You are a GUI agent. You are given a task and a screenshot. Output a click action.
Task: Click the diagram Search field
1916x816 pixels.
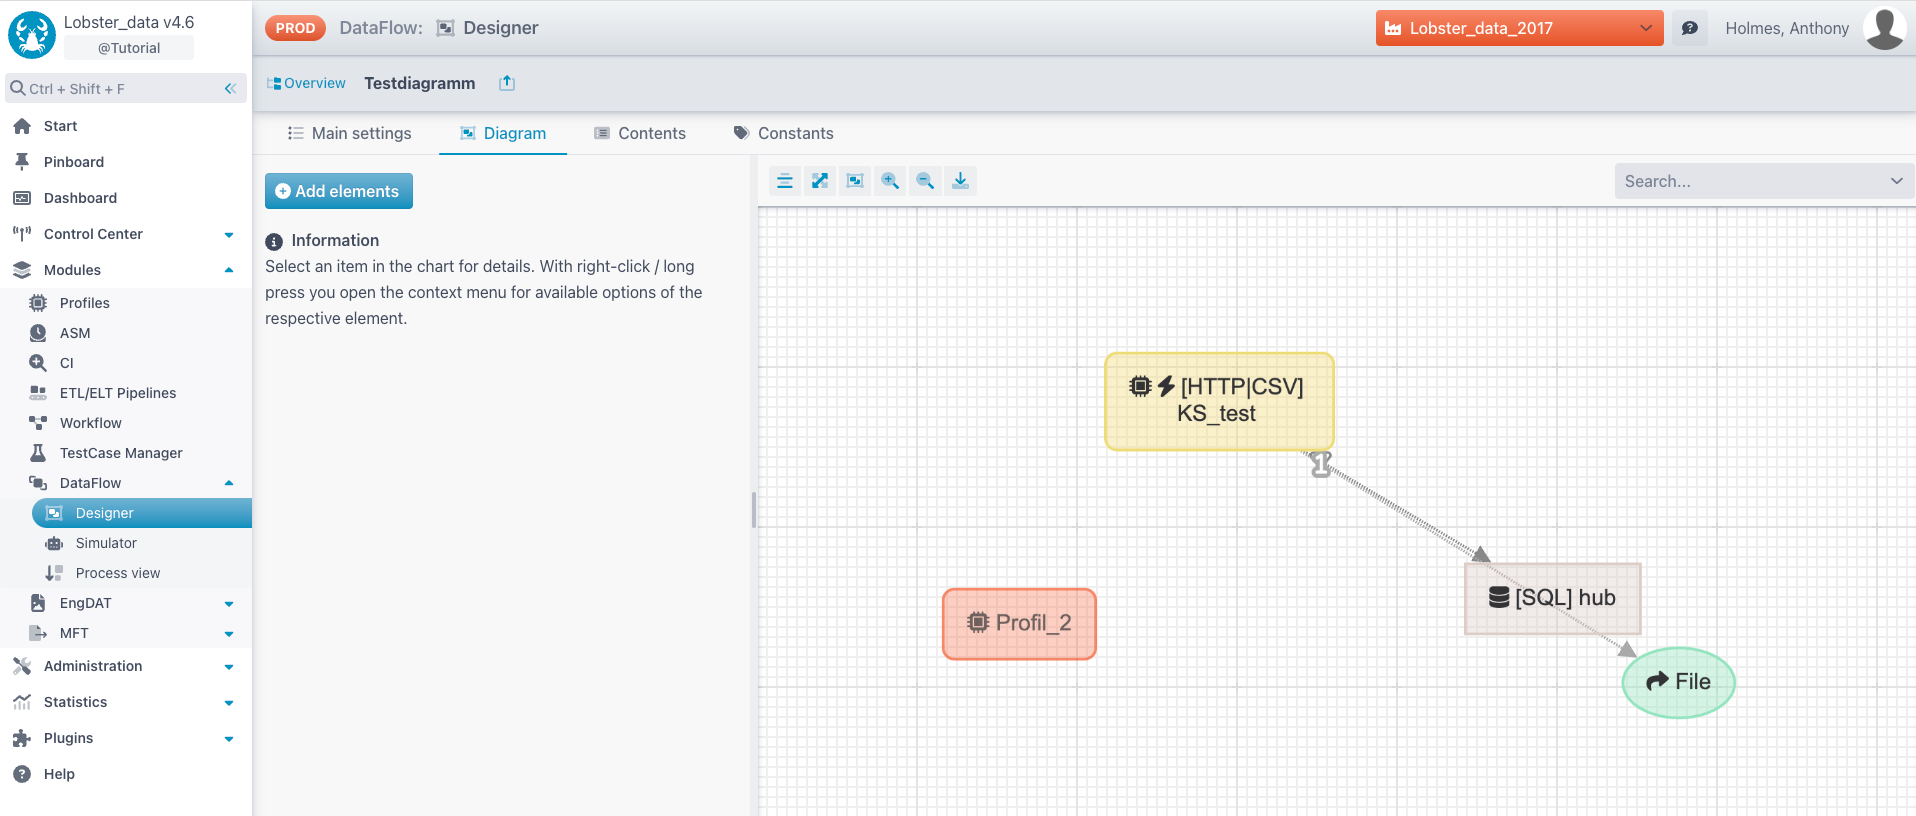(x=1752, y=181)
